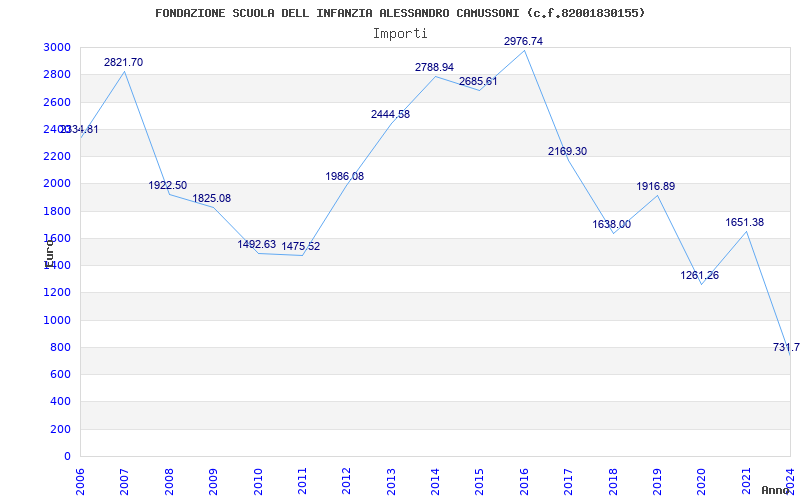Click the Euro y-axis label
This screenshot has width=800, height=500.
click(49, 253)
